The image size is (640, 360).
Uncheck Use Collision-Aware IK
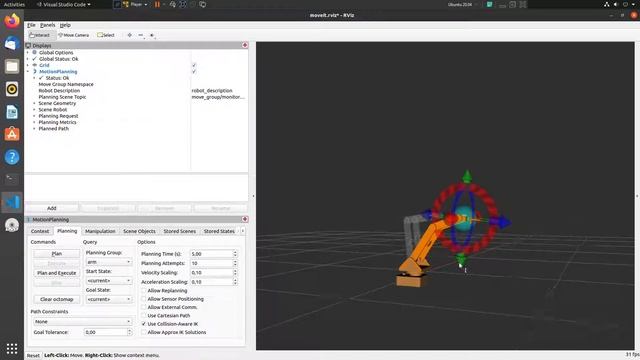coord(144,324)
